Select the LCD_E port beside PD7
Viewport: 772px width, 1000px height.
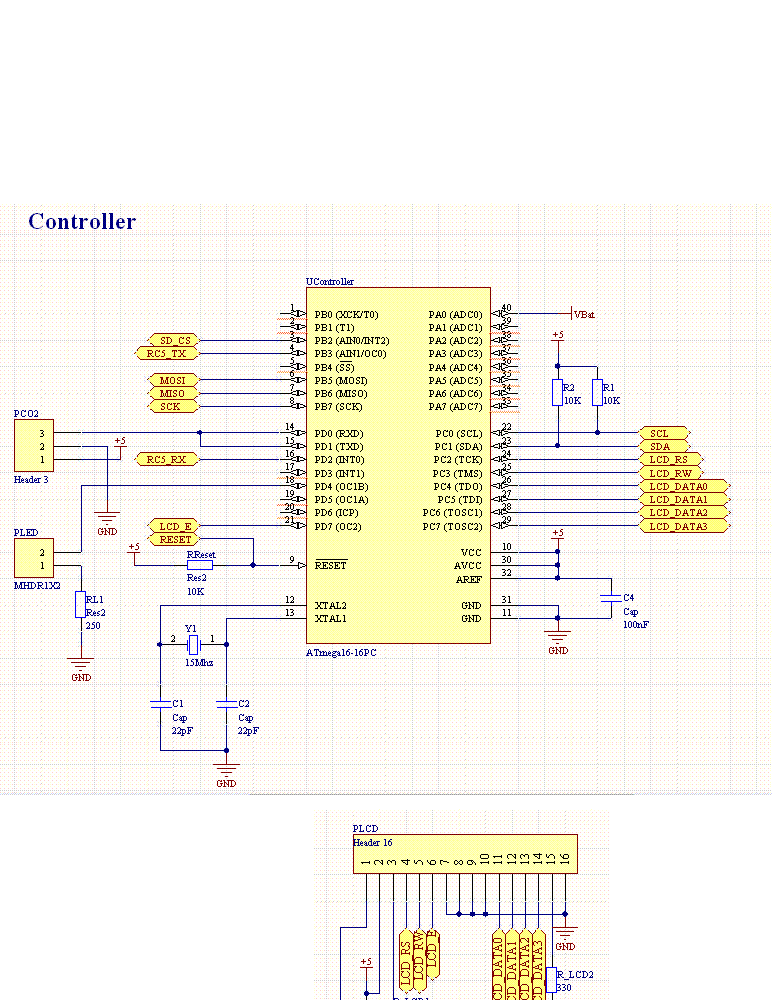[x=174, y=526]
